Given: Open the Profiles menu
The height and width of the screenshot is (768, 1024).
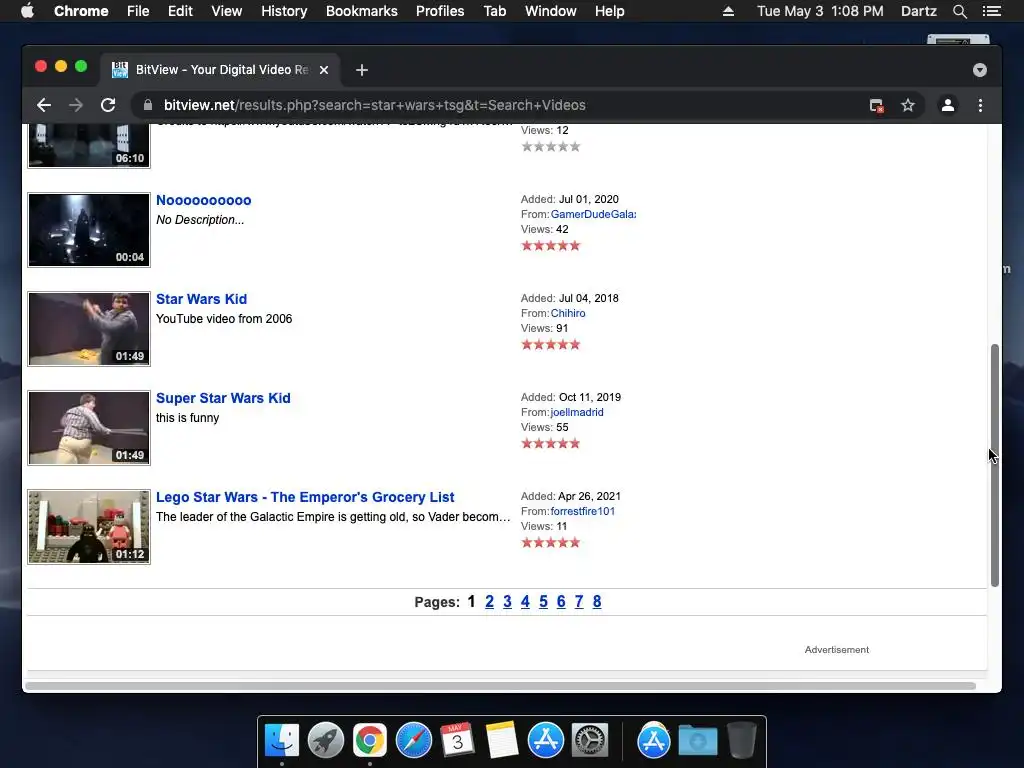Looking at the screenshot, I should pos(440,11).
